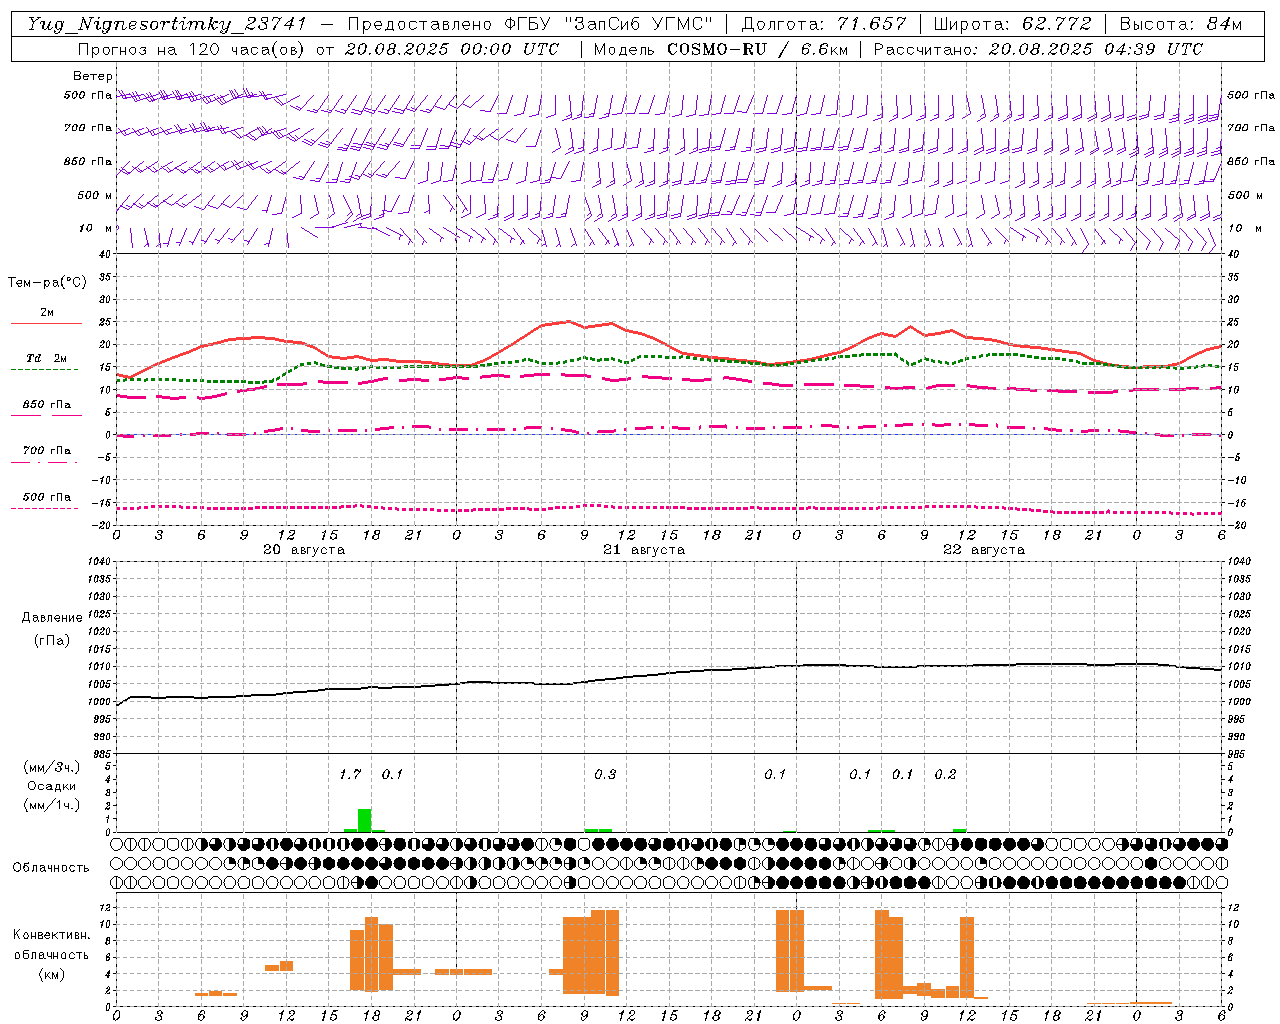
Task: Click the 2м temperature legend label
Action: [47, 313]
